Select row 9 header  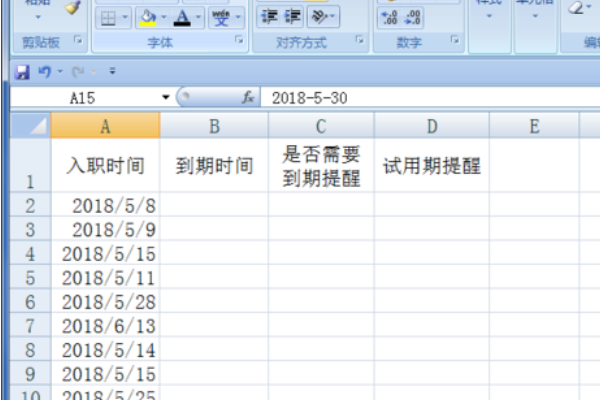tap(31, 373)
